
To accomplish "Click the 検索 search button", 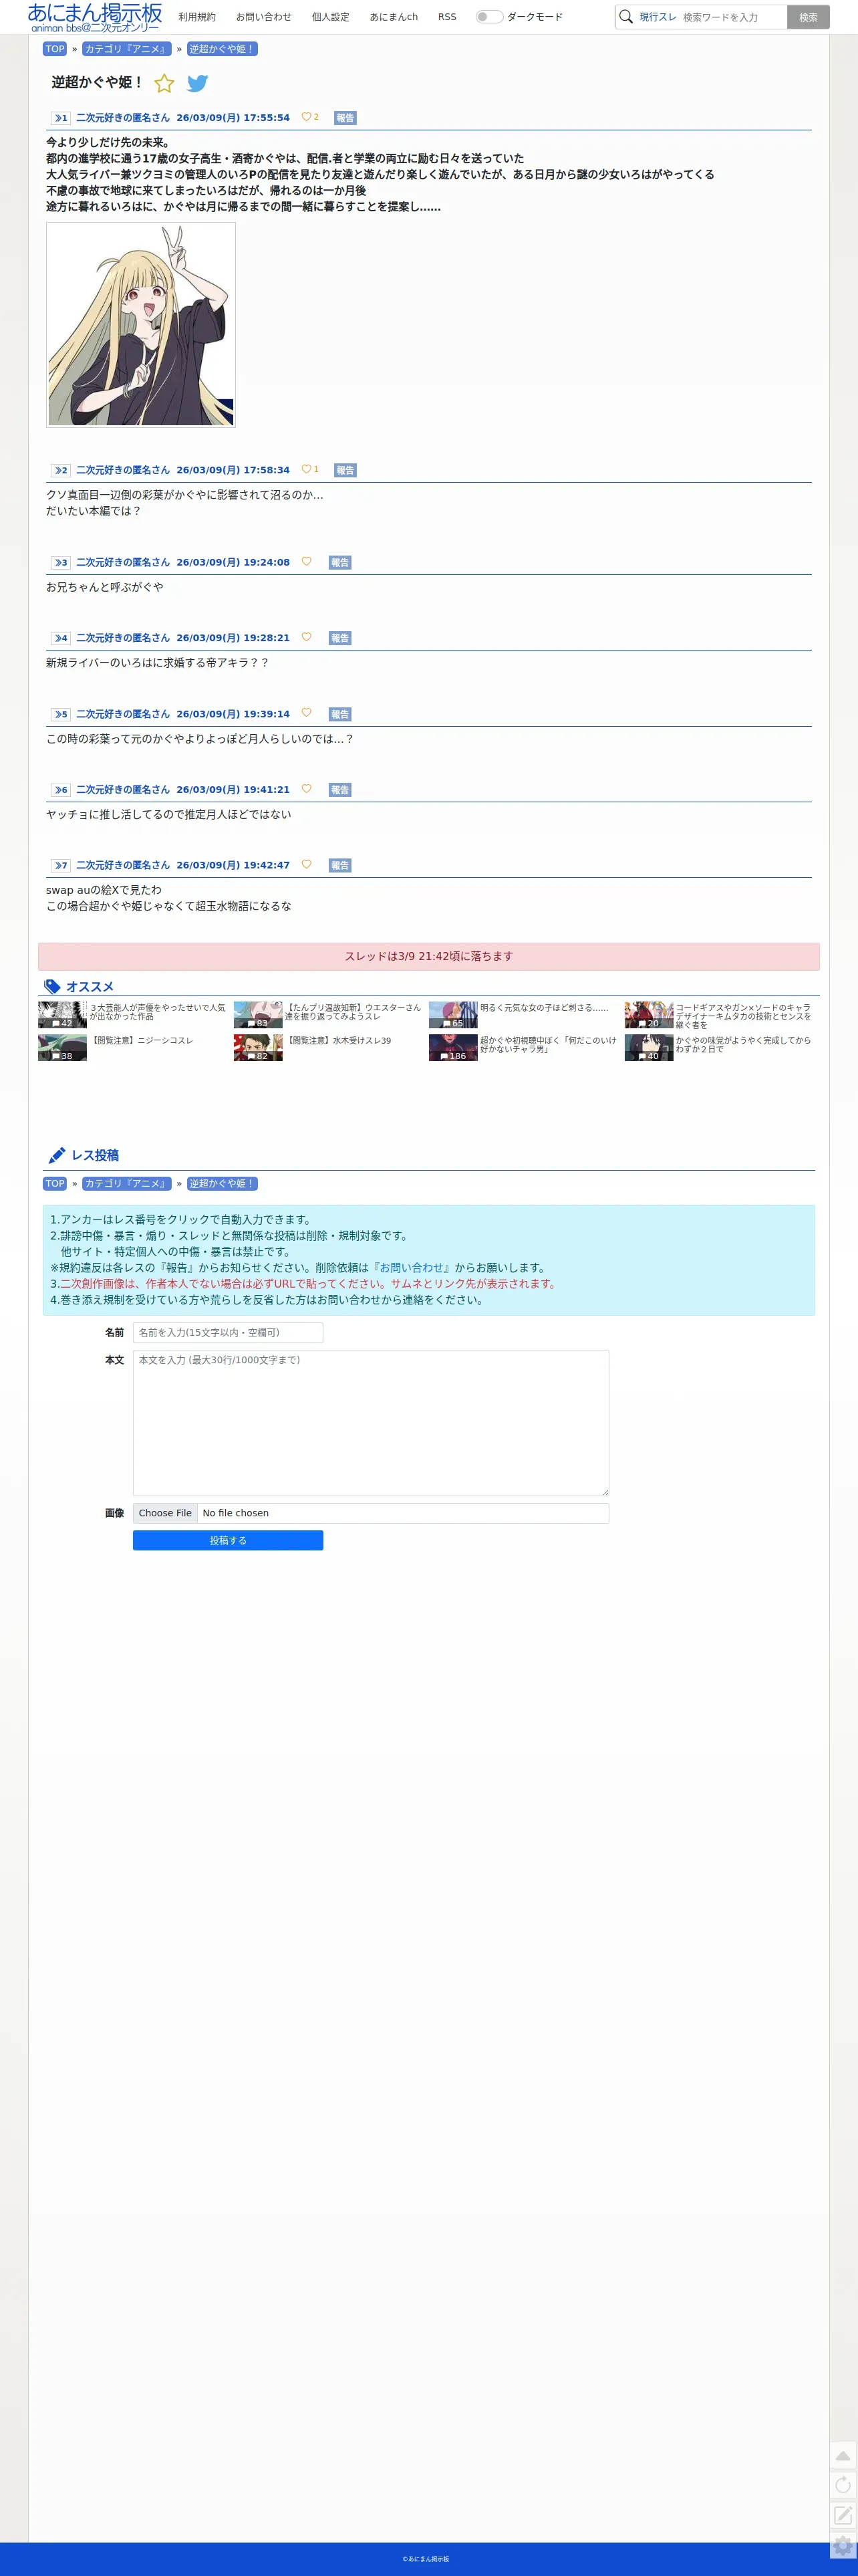I will point(808,17).
